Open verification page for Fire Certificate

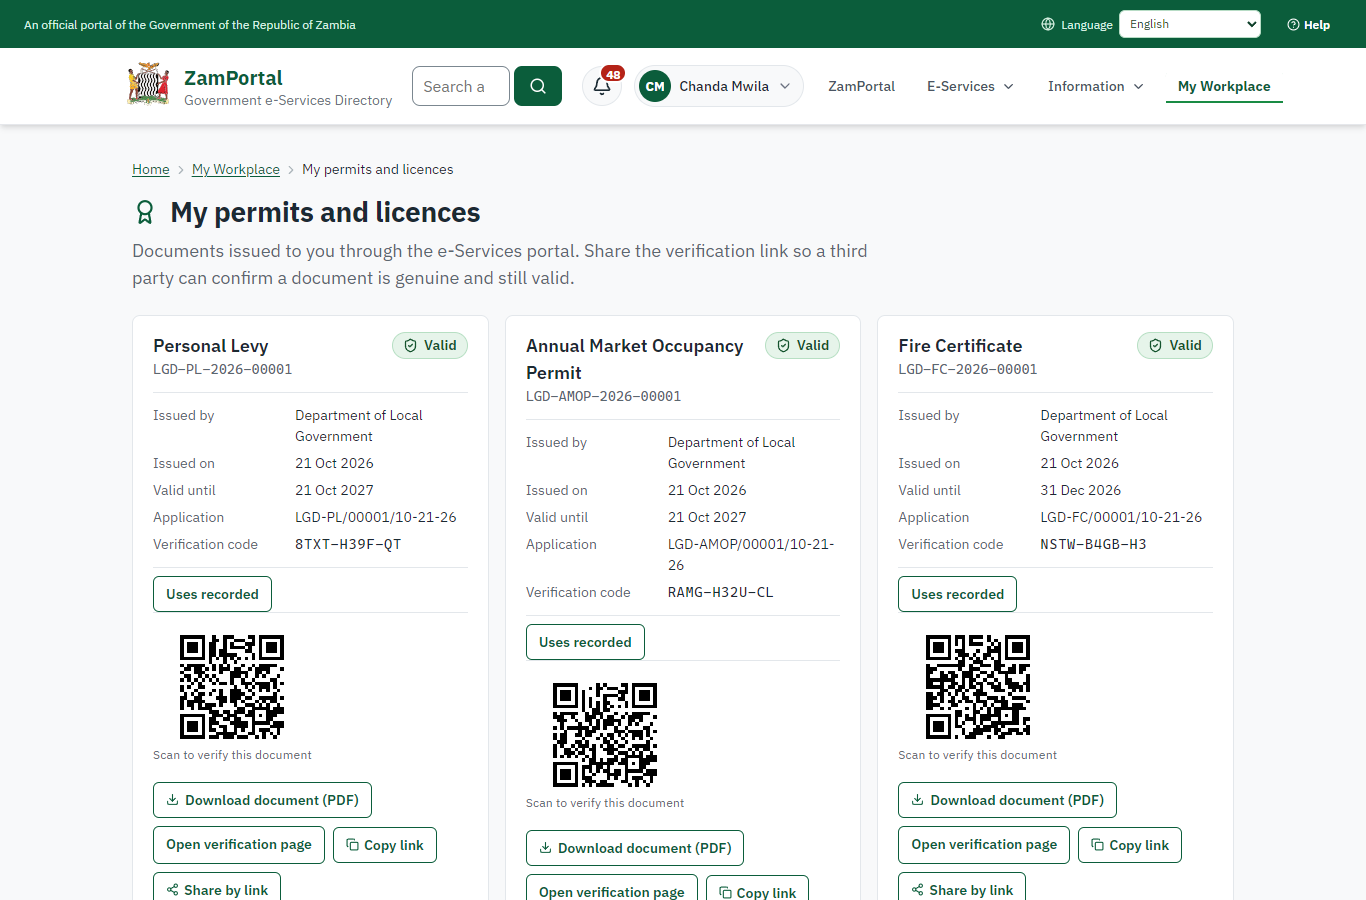click(984, 845)
